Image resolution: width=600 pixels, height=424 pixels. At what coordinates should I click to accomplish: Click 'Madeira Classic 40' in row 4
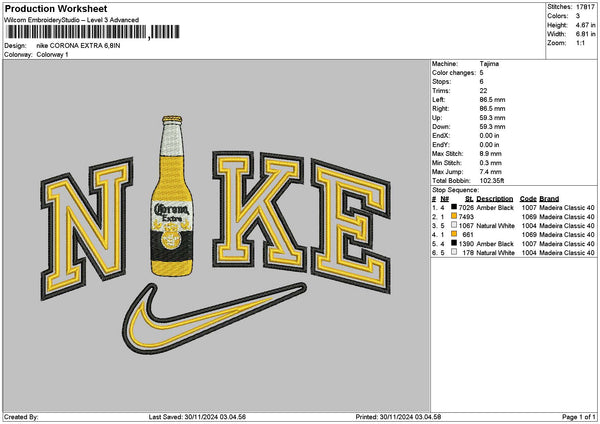tap(567, 235)
